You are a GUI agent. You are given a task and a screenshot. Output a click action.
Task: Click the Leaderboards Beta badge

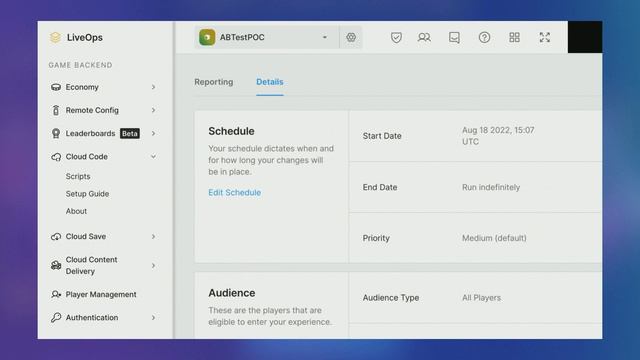[130, 133]
